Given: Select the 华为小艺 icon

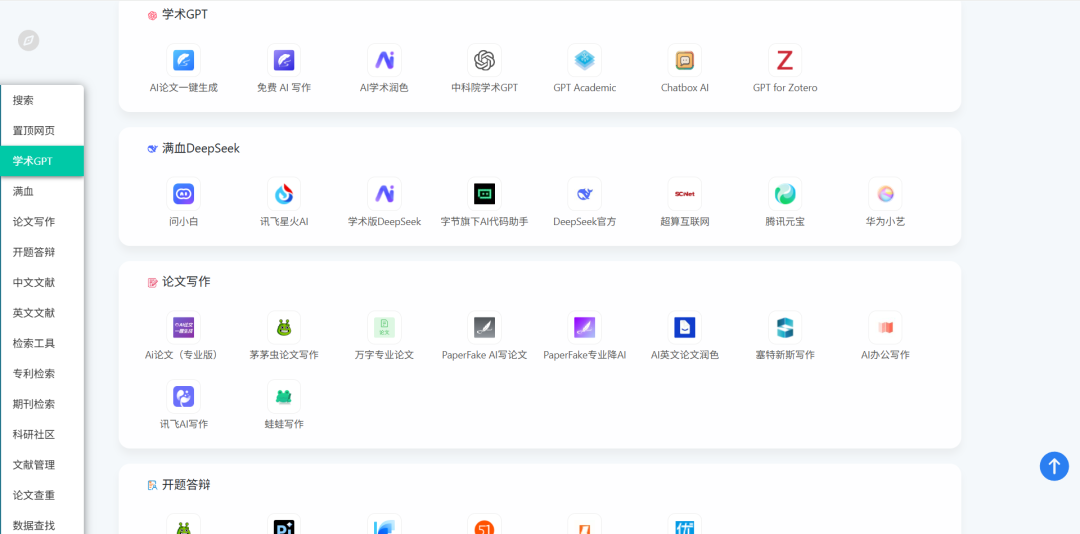Looking at the screenshot, I should pos(885,194).
